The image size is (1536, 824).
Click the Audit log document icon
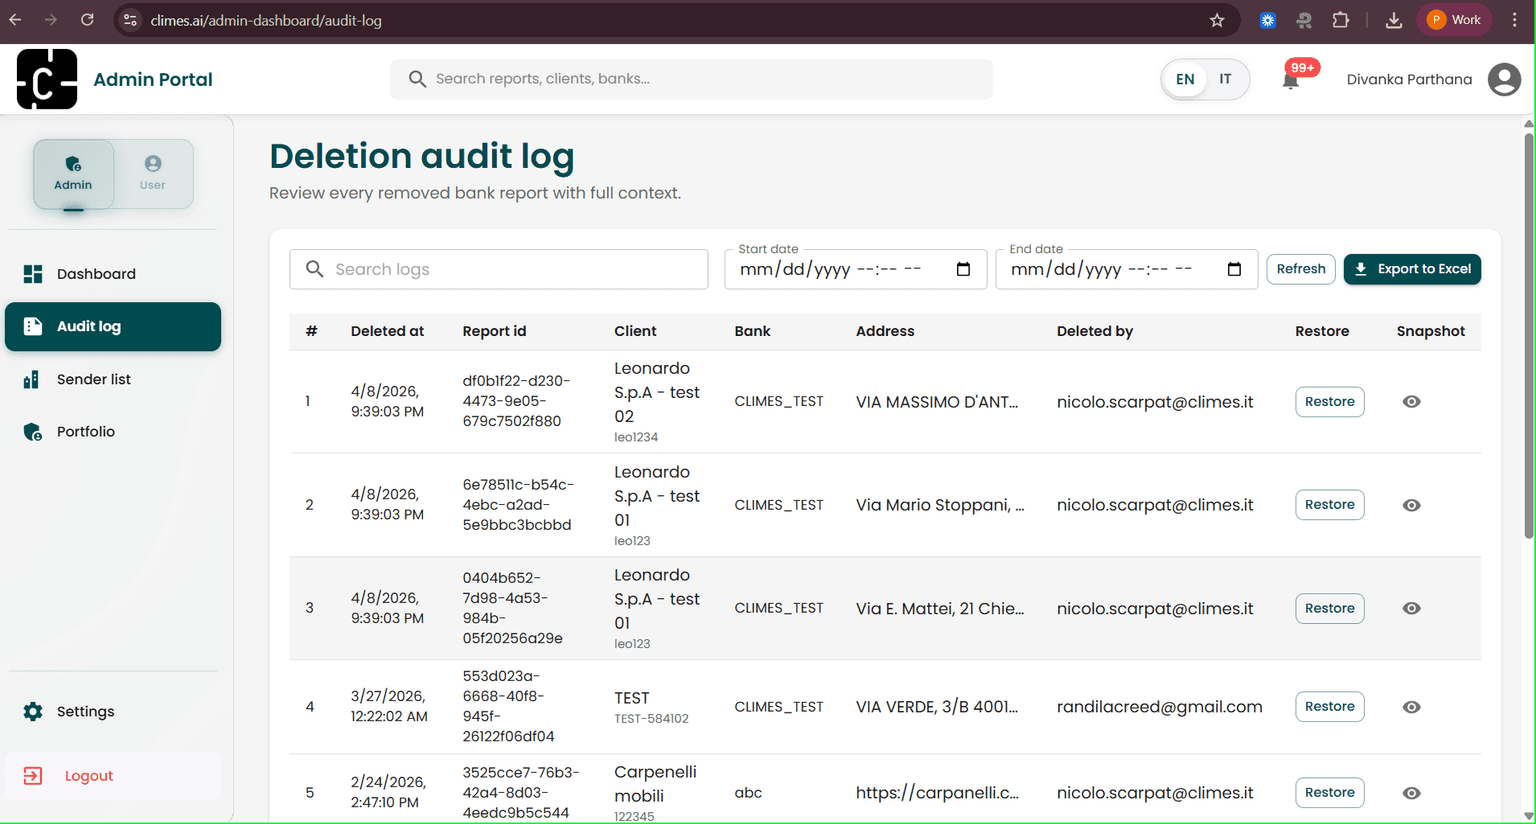coord(33,326)
